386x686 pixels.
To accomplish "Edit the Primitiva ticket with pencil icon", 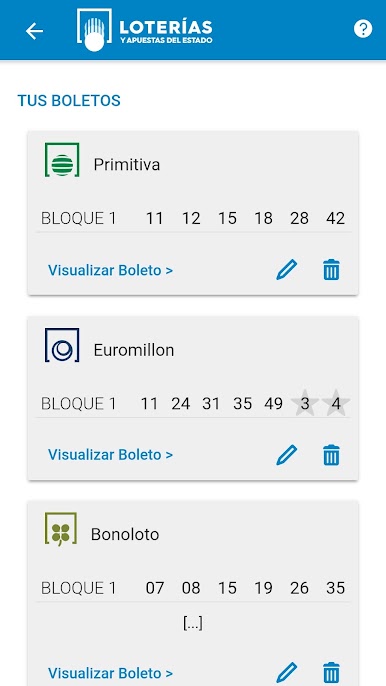I will [x=287, y=270].
